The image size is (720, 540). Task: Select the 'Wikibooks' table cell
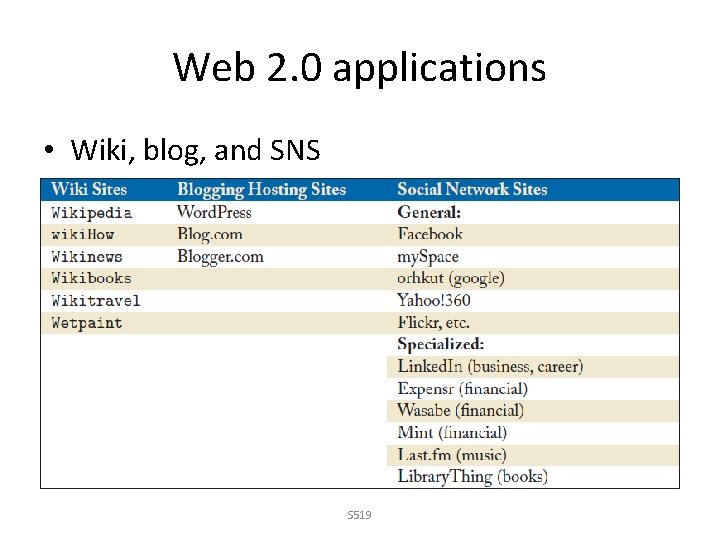point(91,278)
